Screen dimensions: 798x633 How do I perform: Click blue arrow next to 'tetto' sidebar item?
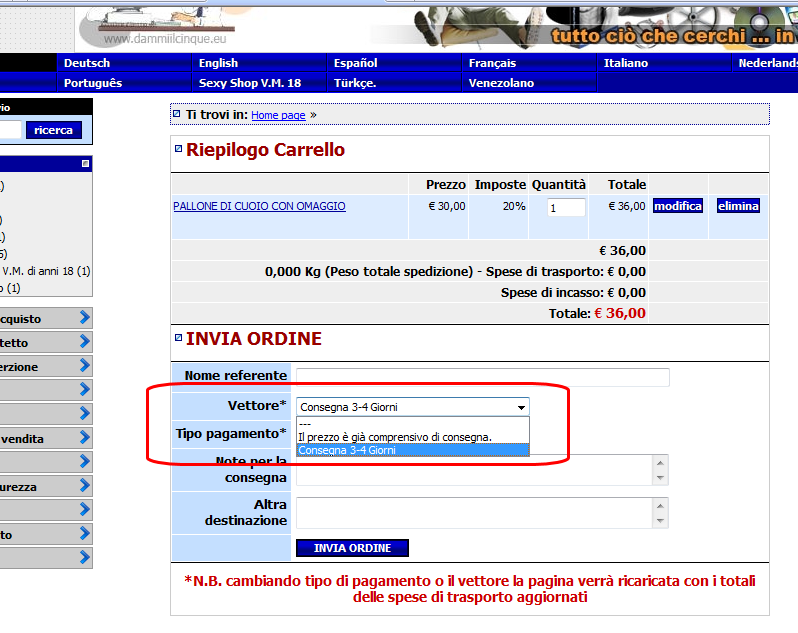tap(84, 341)
